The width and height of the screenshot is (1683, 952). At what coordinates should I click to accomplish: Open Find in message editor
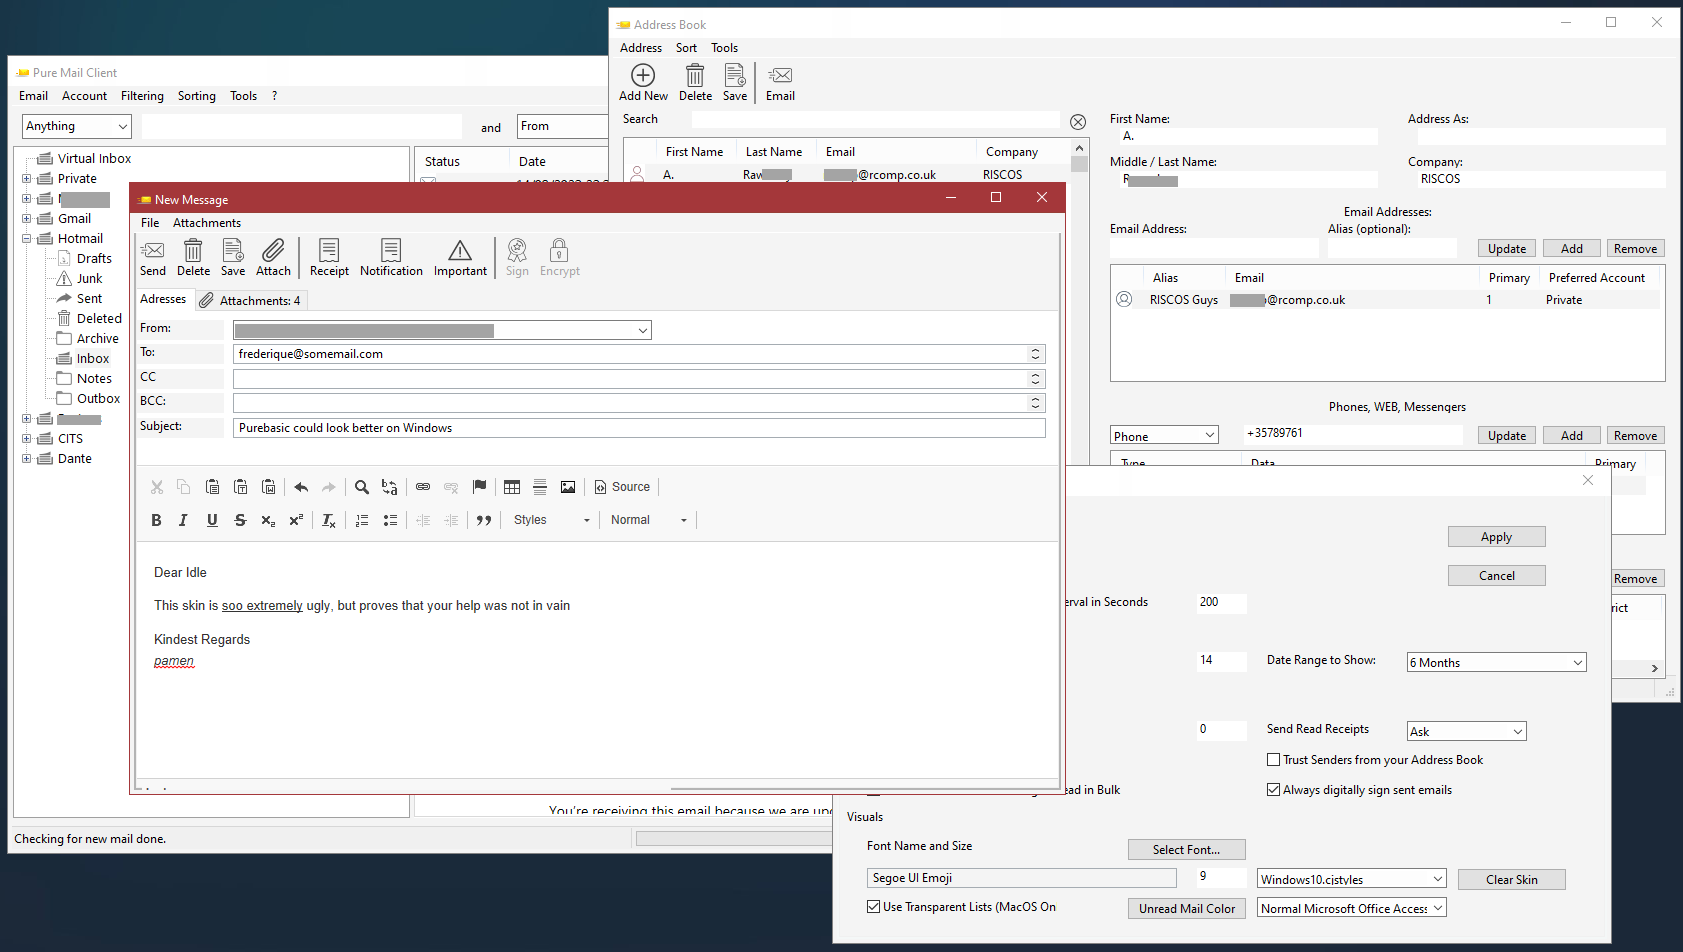click(x=362, y=487)
